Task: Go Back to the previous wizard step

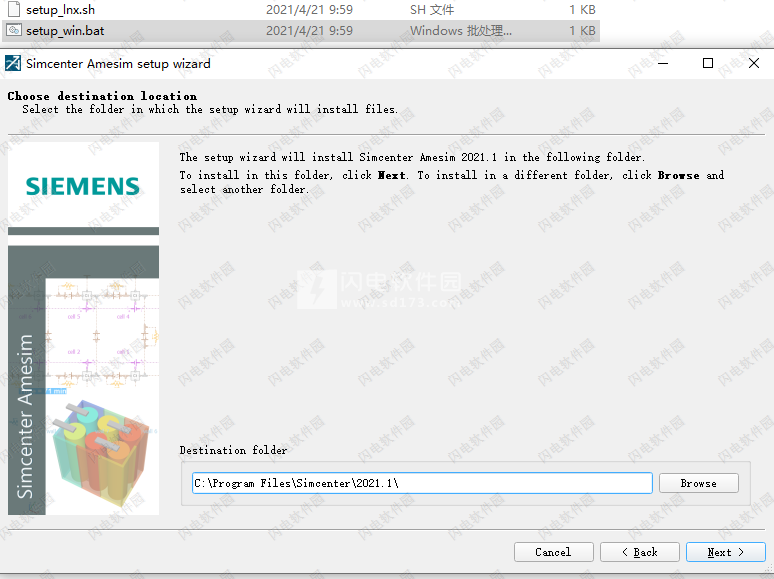Action: [x=640, y=552]
